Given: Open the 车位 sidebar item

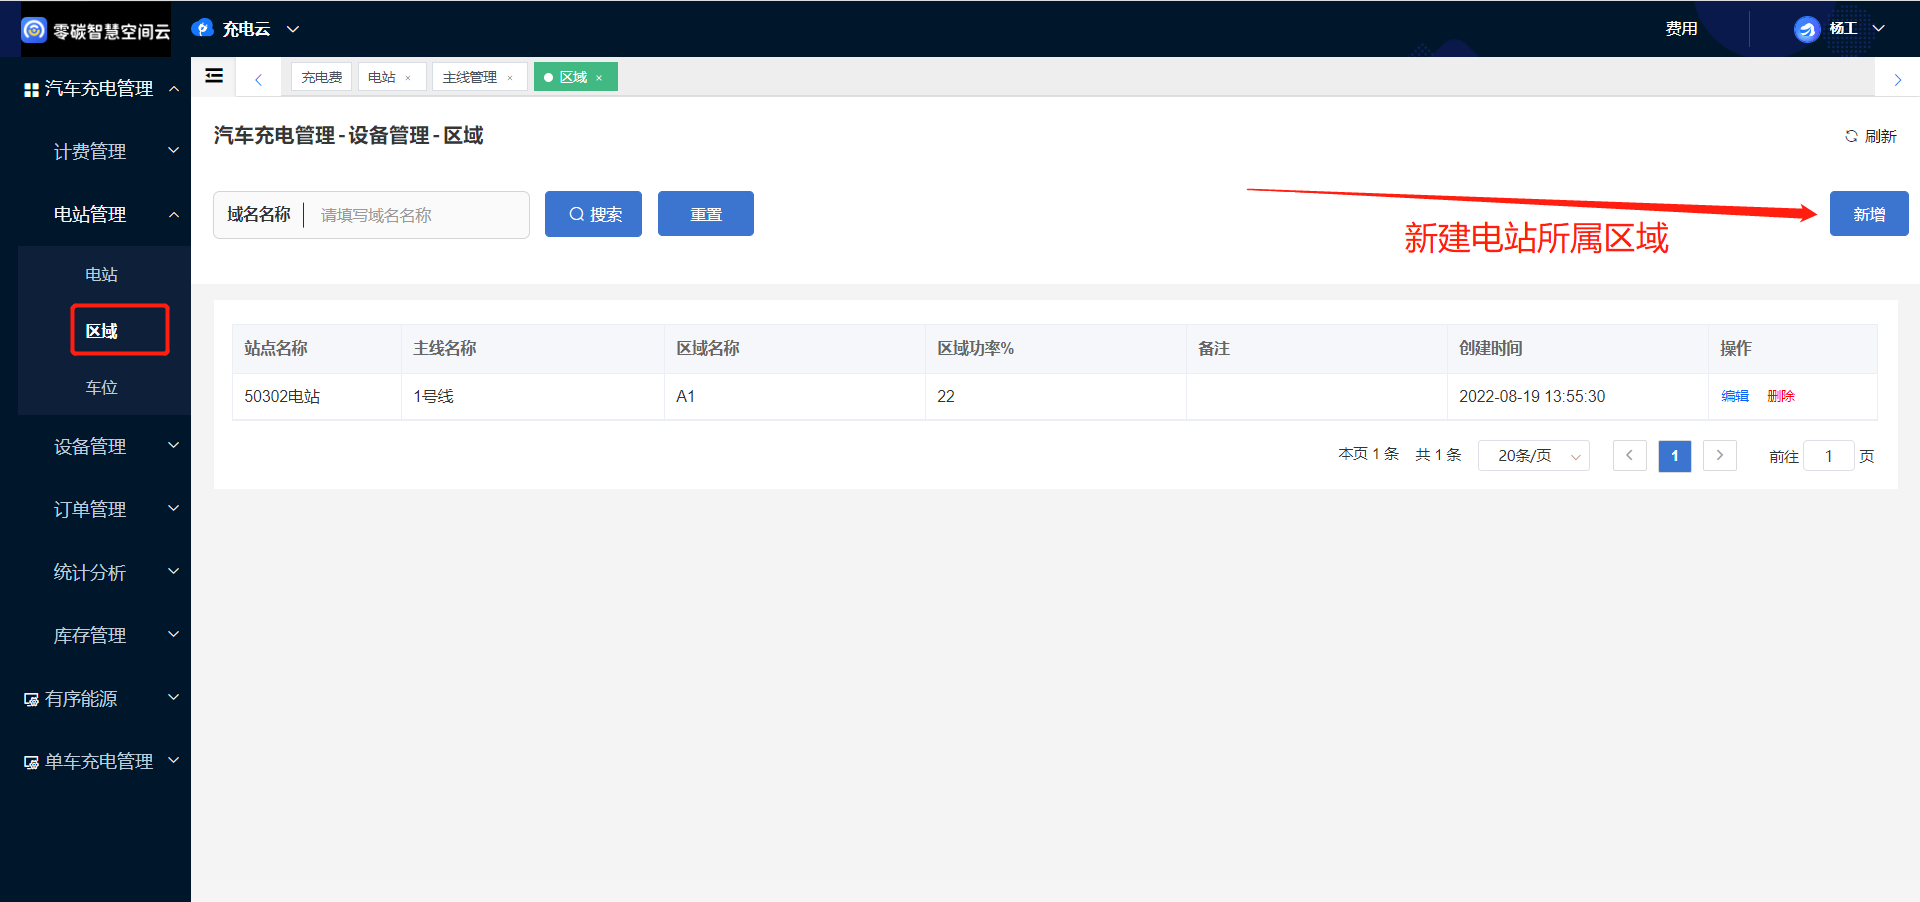Looking at the screenshot, I should click(x=101, y=387).
